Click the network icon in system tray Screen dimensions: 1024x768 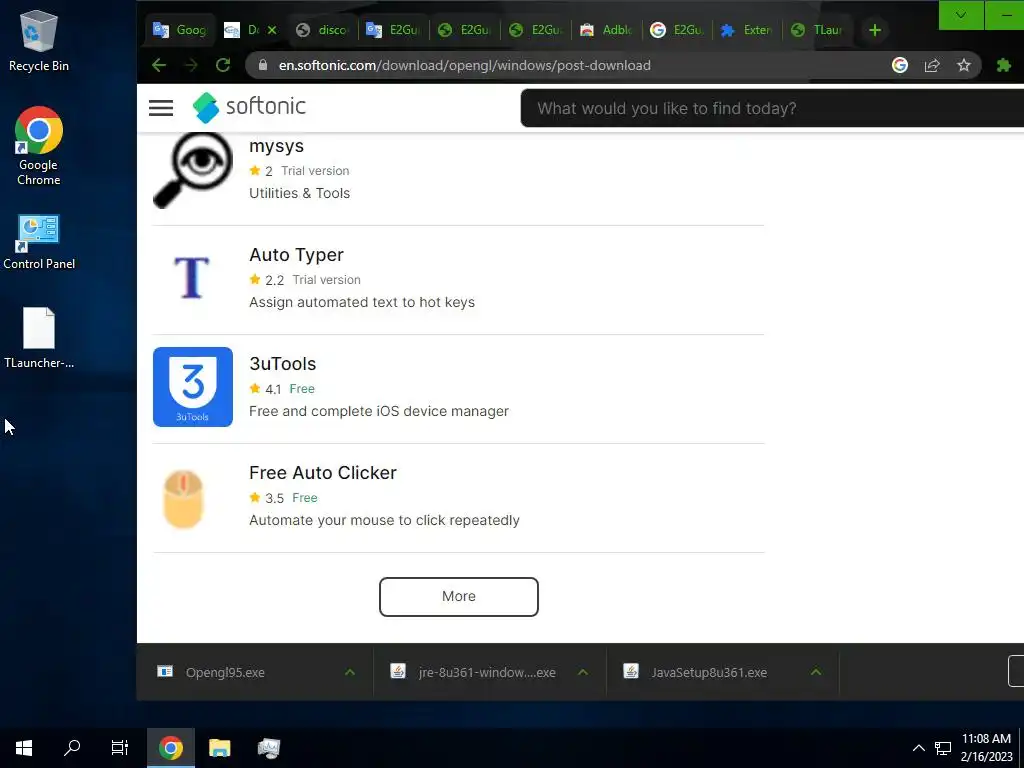942,748
